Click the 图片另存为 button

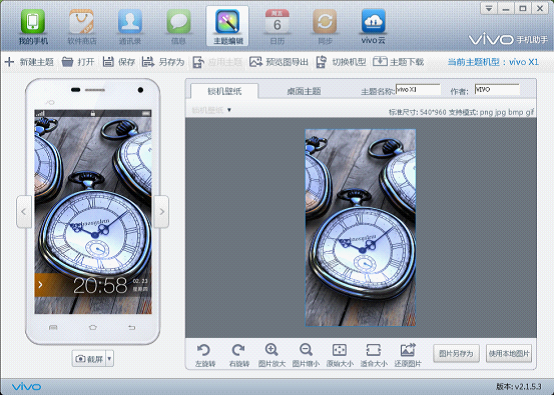tap(456, 353)
